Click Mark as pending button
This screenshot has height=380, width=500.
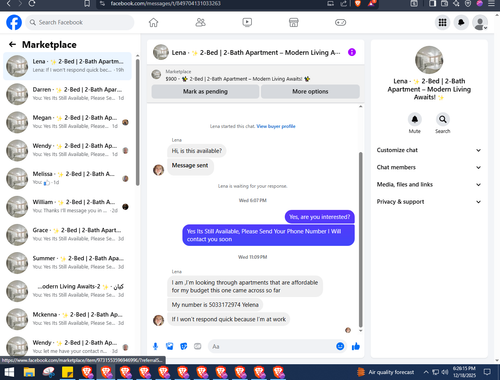[x=205, y=91]
